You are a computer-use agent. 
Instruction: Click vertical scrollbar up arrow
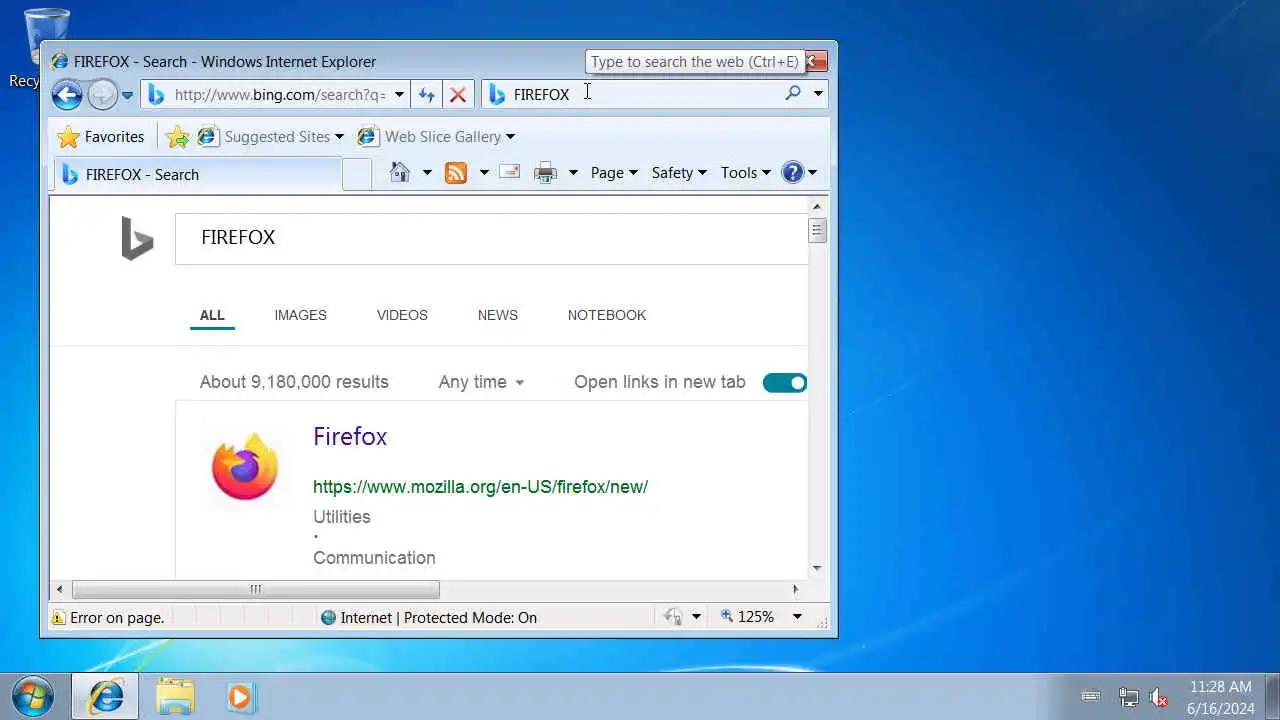[x=817, y=207]
